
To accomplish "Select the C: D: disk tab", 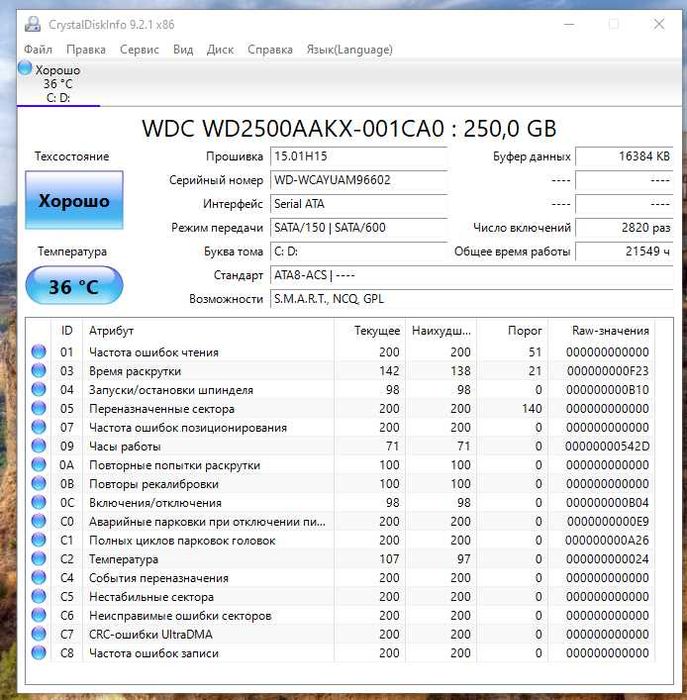I will (x=58, y=83).
